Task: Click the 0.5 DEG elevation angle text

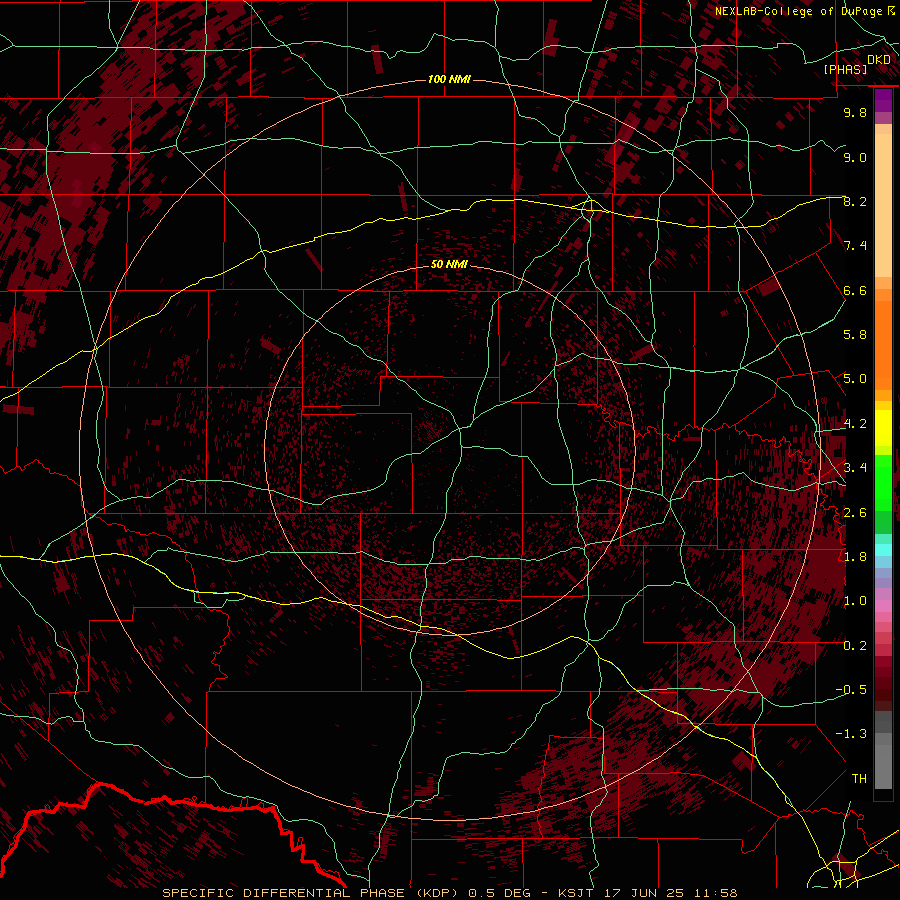Action: [499, 893]
